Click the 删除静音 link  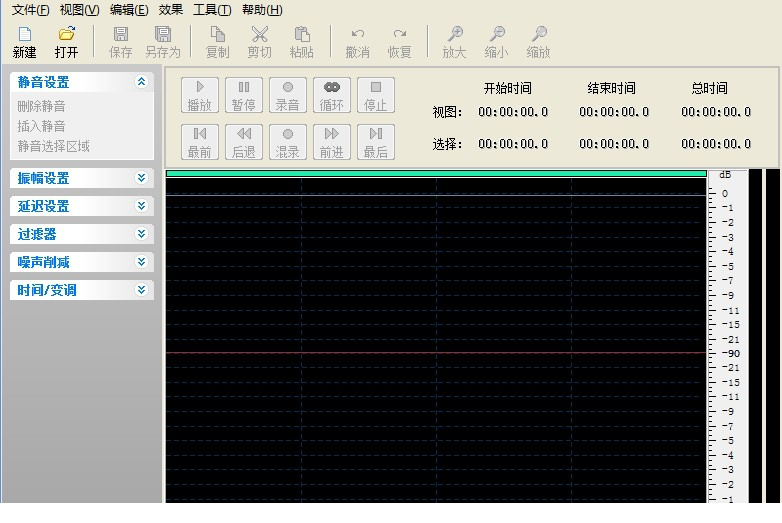pyautogui.click(x=41, y=106)
